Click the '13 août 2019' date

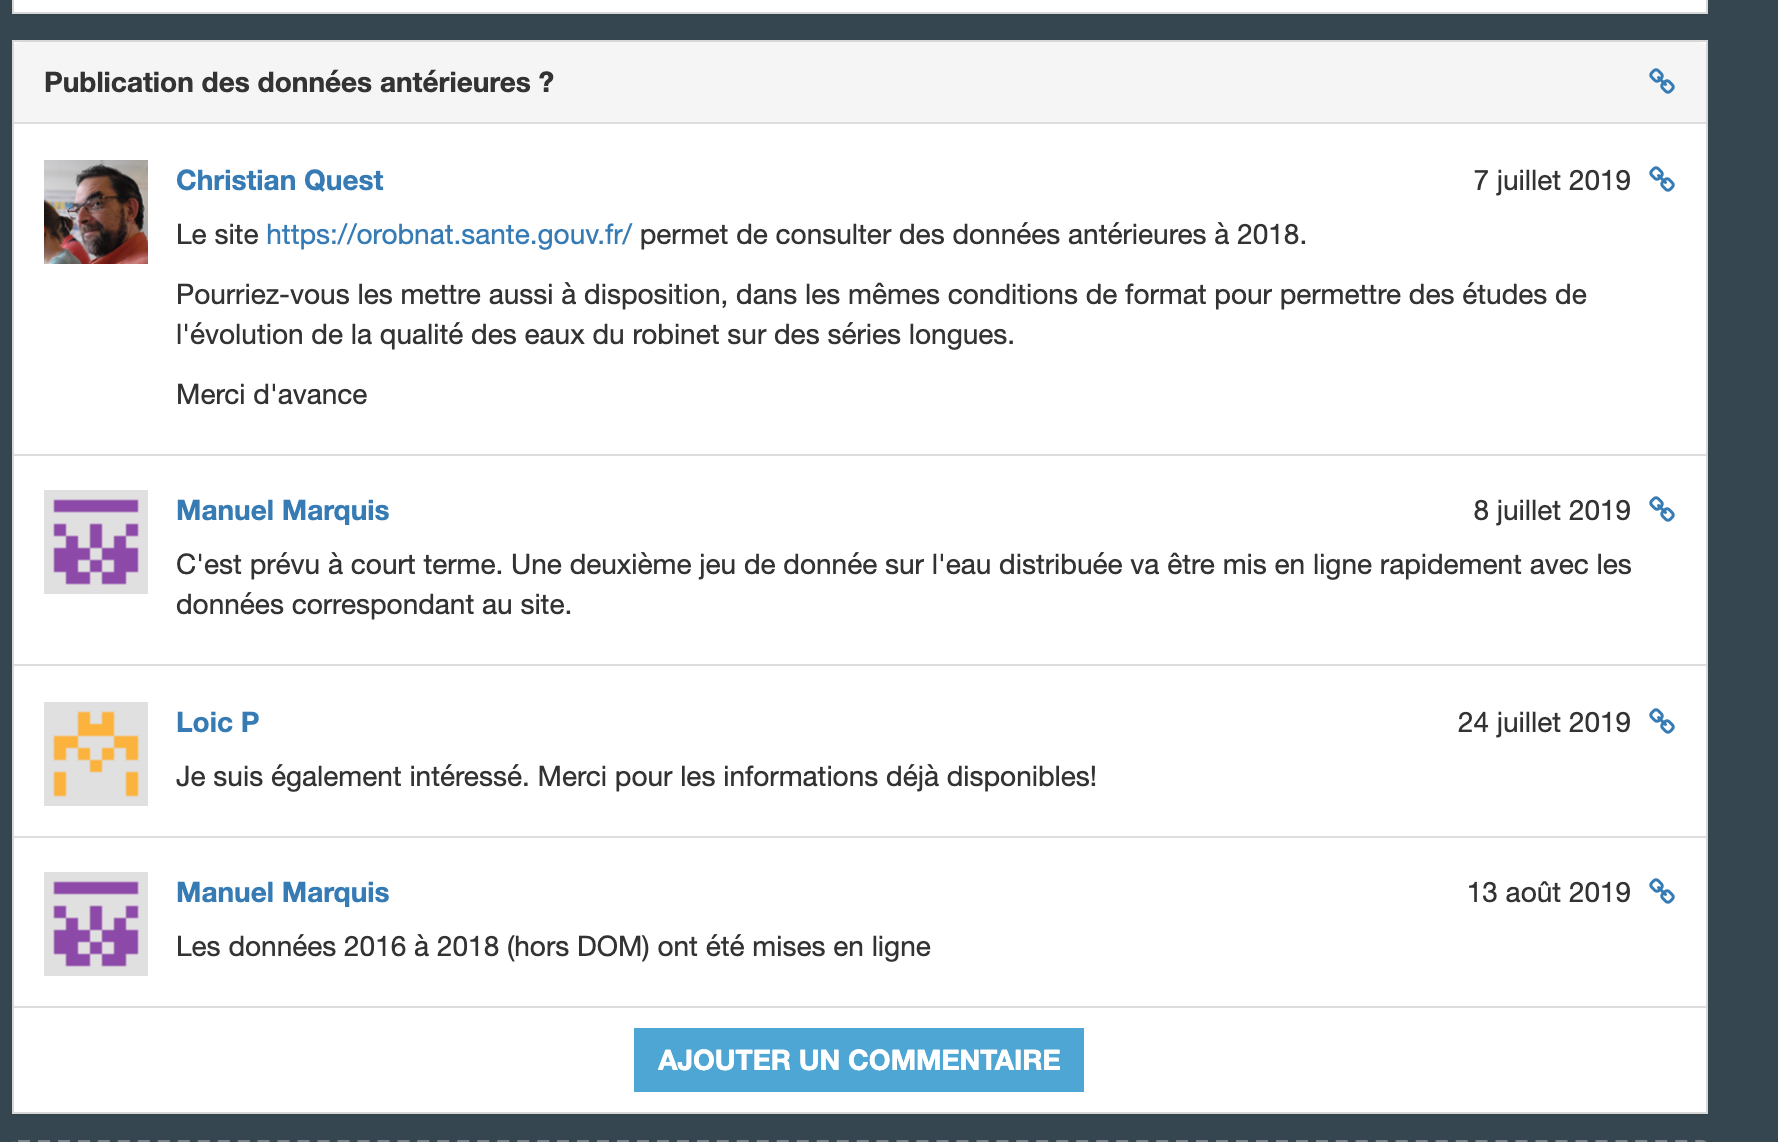[1548, 892]
